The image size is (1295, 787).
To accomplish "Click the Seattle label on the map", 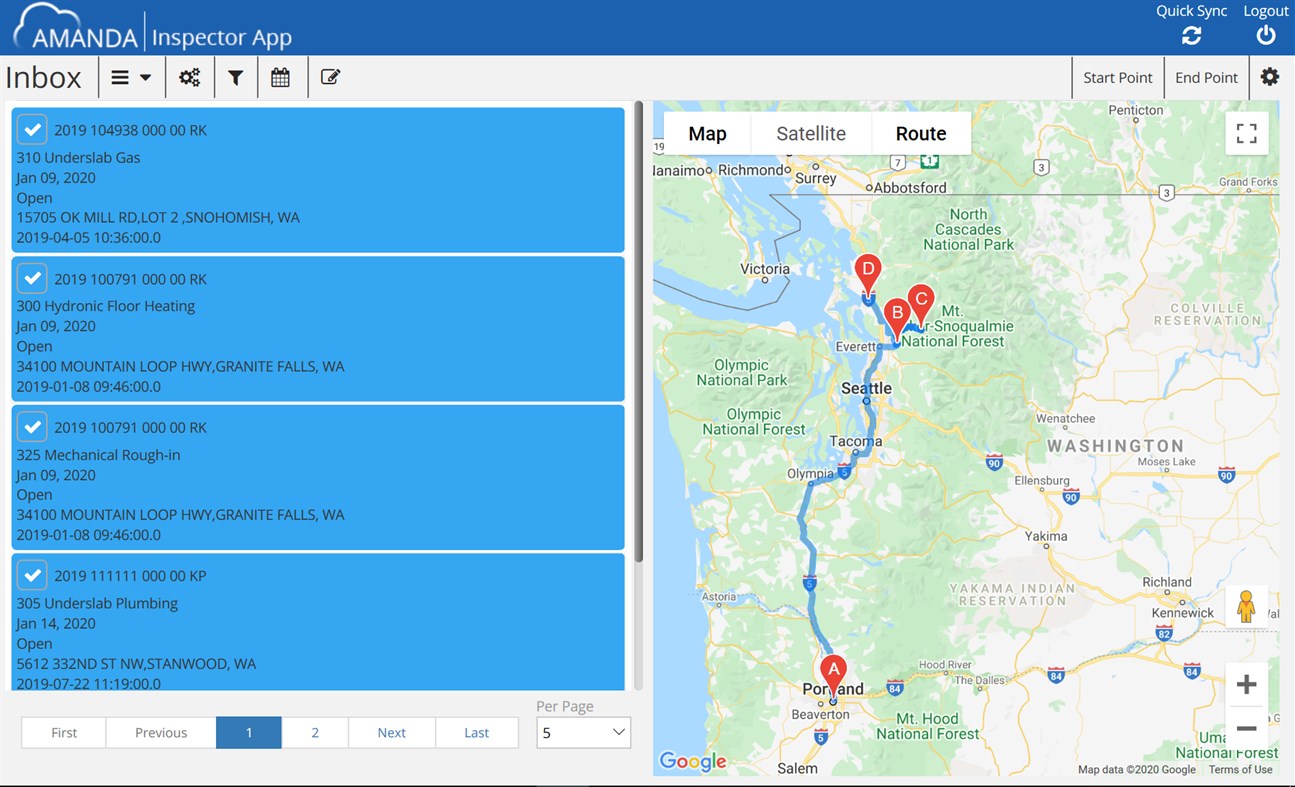I will [x=866, y=388].
